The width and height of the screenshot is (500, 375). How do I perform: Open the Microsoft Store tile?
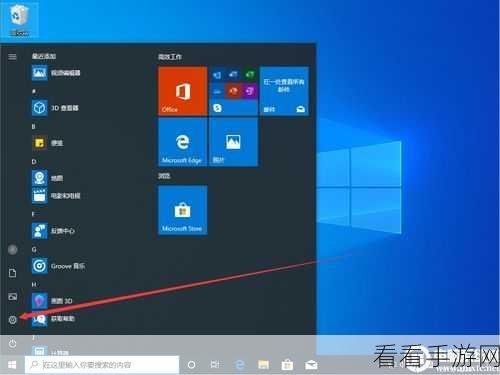[183, 210]
